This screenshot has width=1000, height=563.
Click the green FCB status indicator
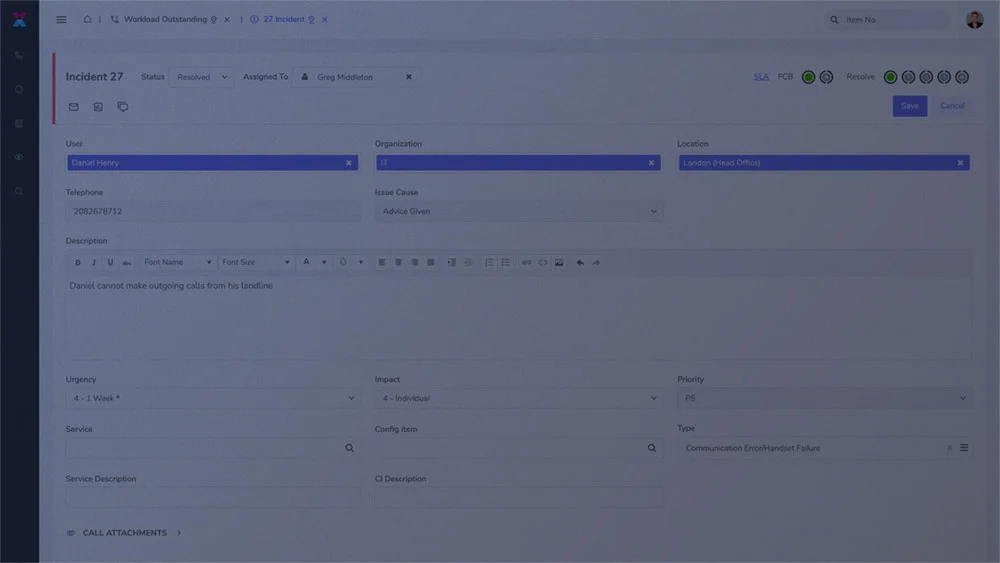pyautogui.click(x=808, y=77)
